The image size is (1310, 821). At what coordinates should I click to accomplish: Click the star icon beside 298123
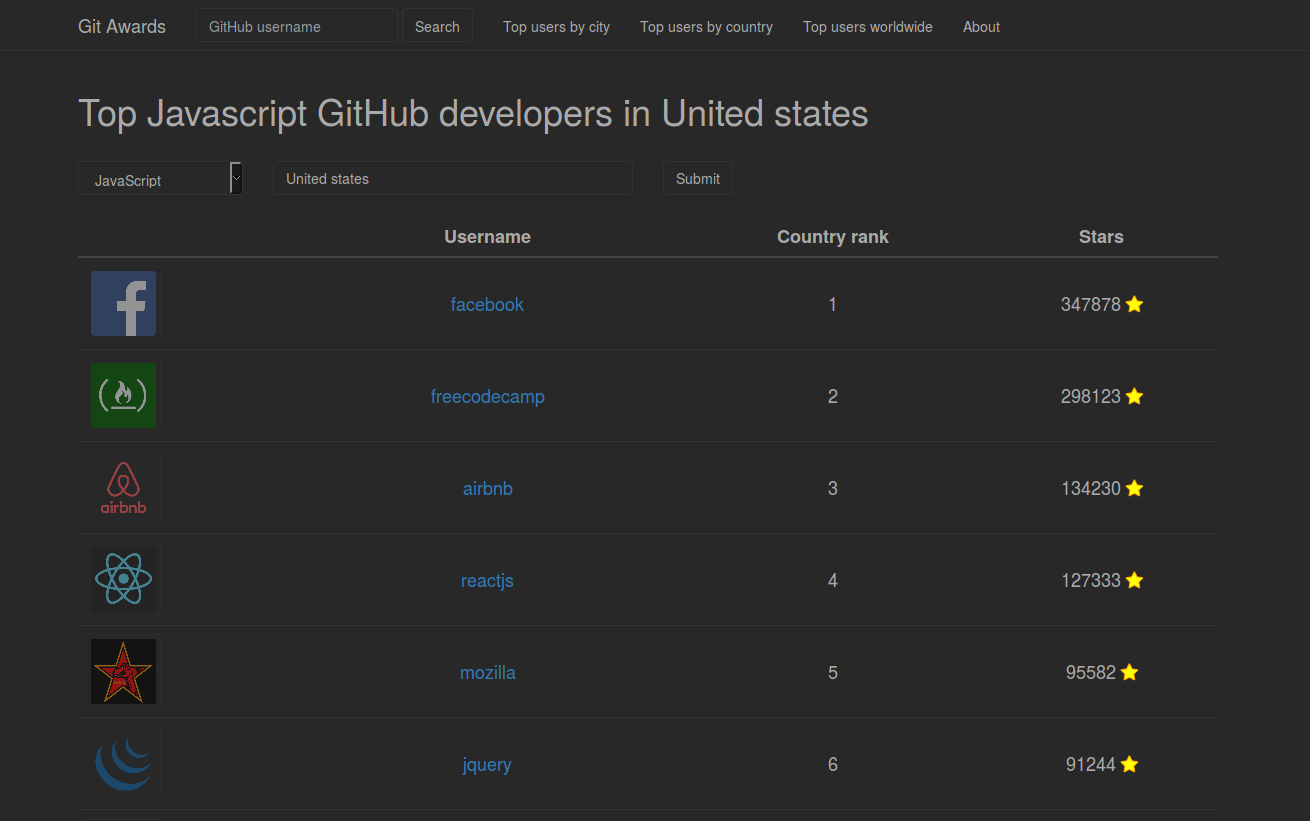(x=1134, y=396)
